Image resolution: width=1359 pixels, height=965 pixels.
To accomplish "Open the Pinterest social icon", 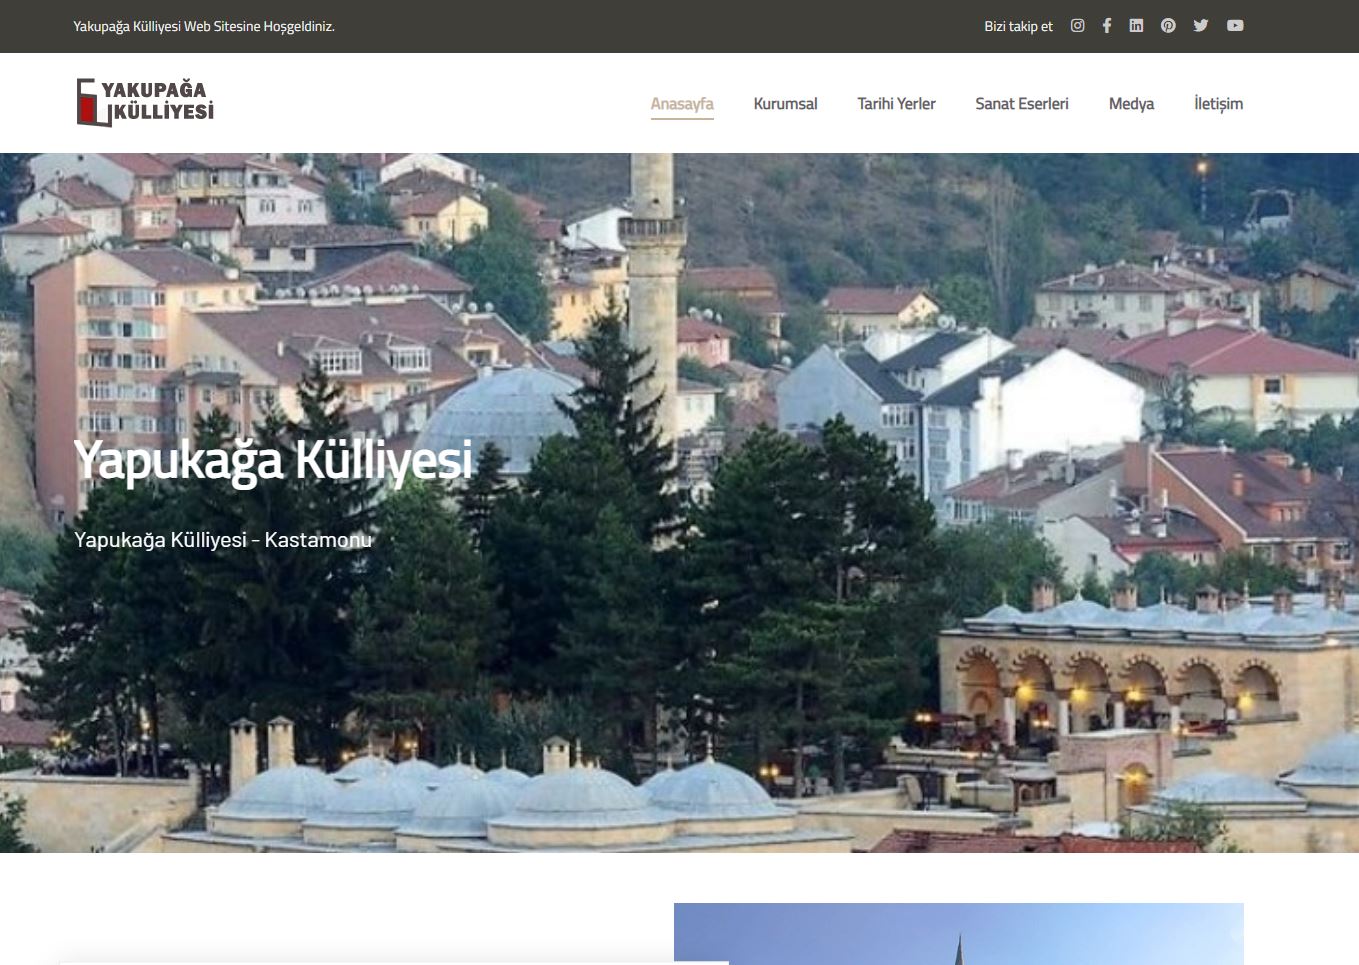I will click(1168, 26).
